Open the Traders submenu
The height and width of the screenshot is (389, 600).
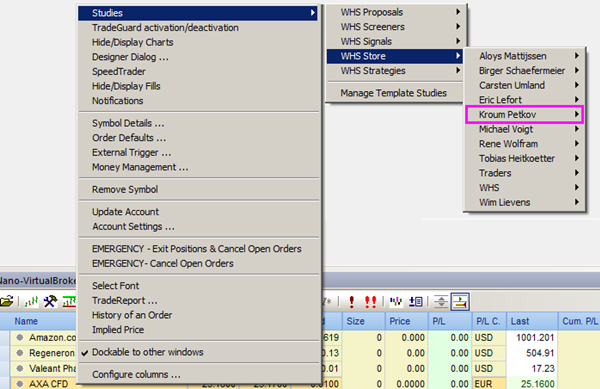pyautogui.click(x=524, y=173)
